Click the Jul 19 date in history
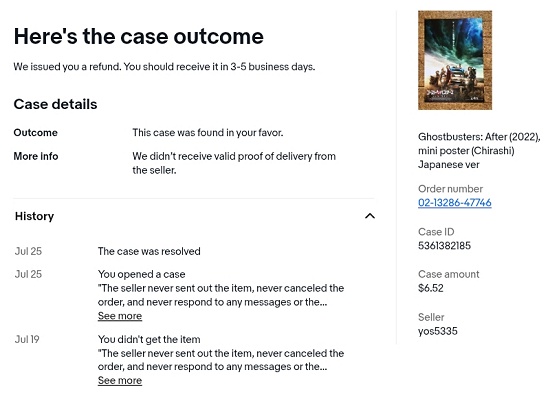This screenshot has height=400, width=550. tap(27, 339)
